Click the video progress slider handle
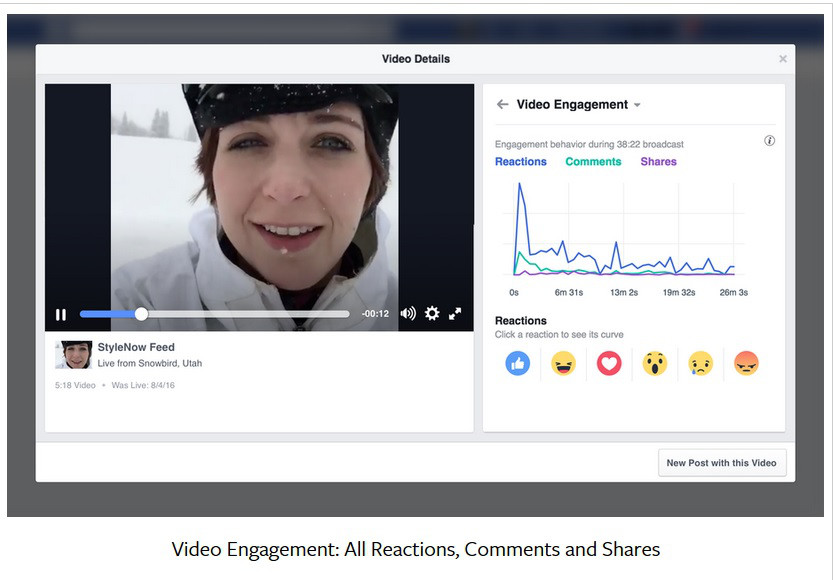This screenshot has width=833, height=580. tap(141, 314)
